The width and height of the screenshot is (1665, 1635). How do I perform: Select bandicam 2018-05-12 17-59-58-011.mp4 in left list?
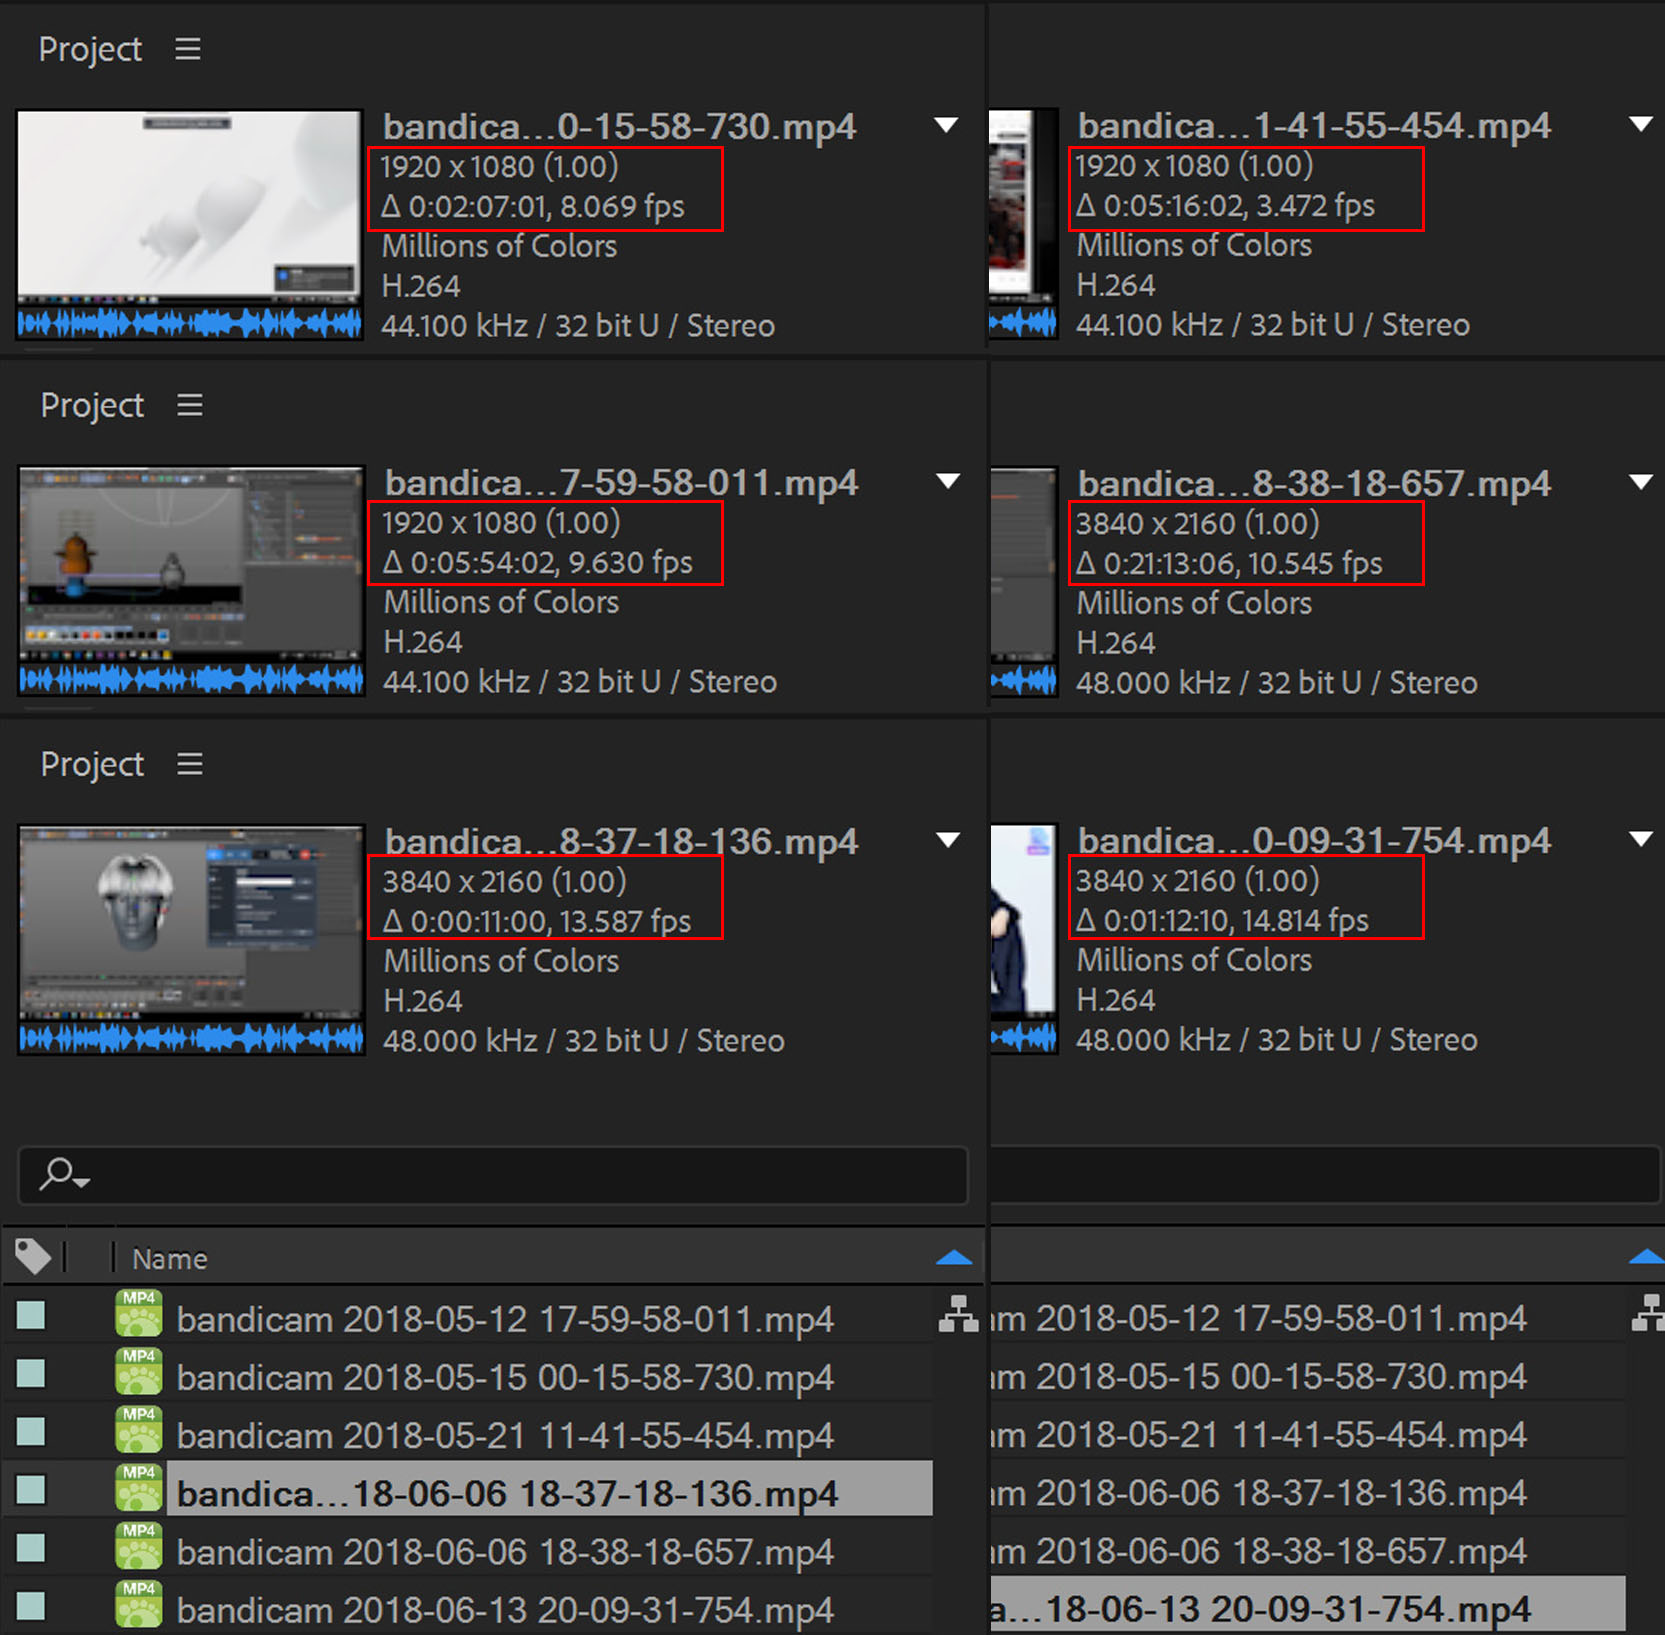click(505, 1319)
